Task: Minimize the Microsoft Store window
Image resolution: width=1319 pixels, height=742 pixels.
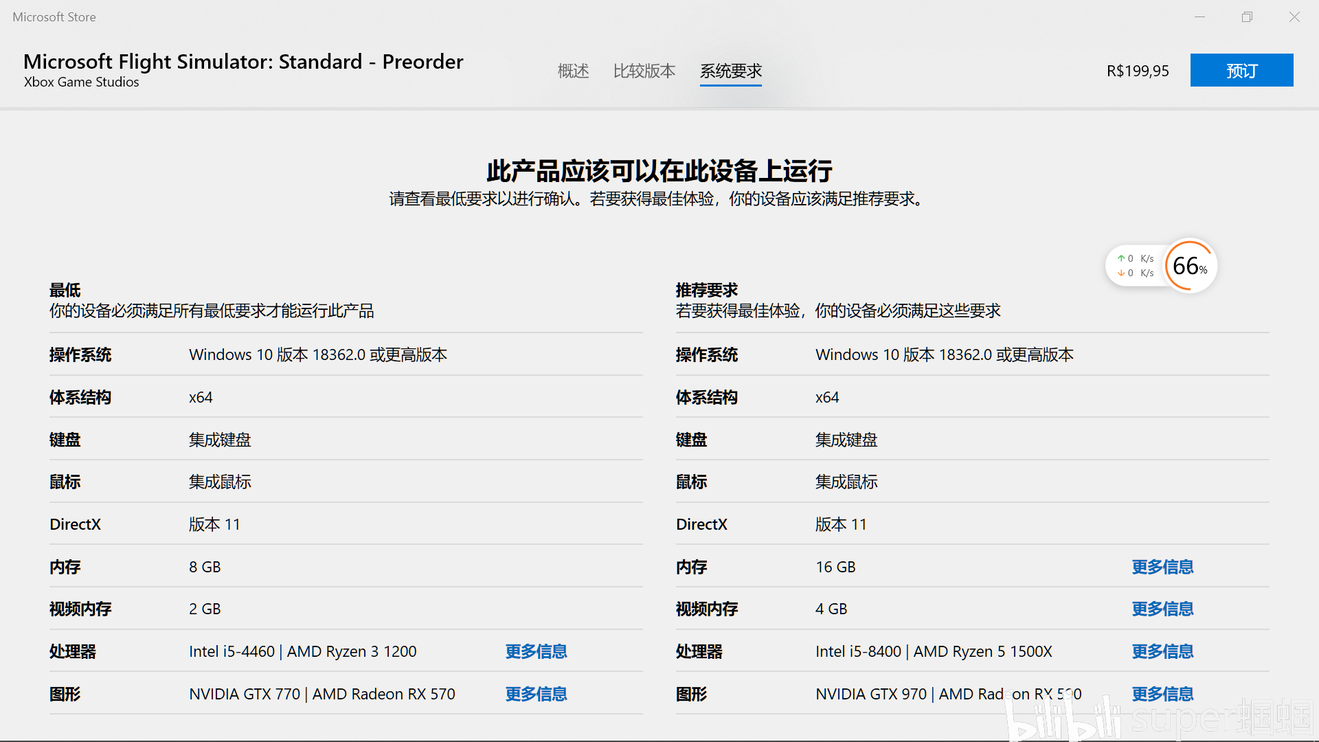Action: tap(1200, 17)
